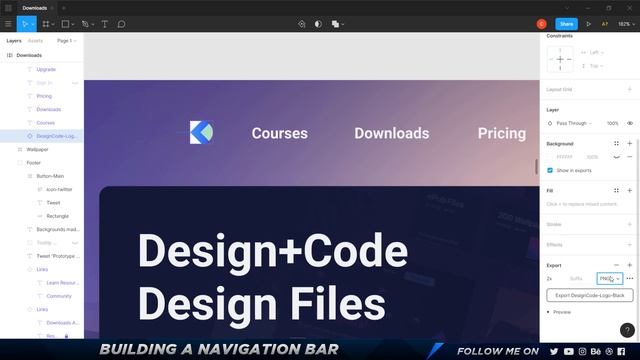Select the icon-twitter layer
Screen dimensions: 640x360
coord(59,189)
